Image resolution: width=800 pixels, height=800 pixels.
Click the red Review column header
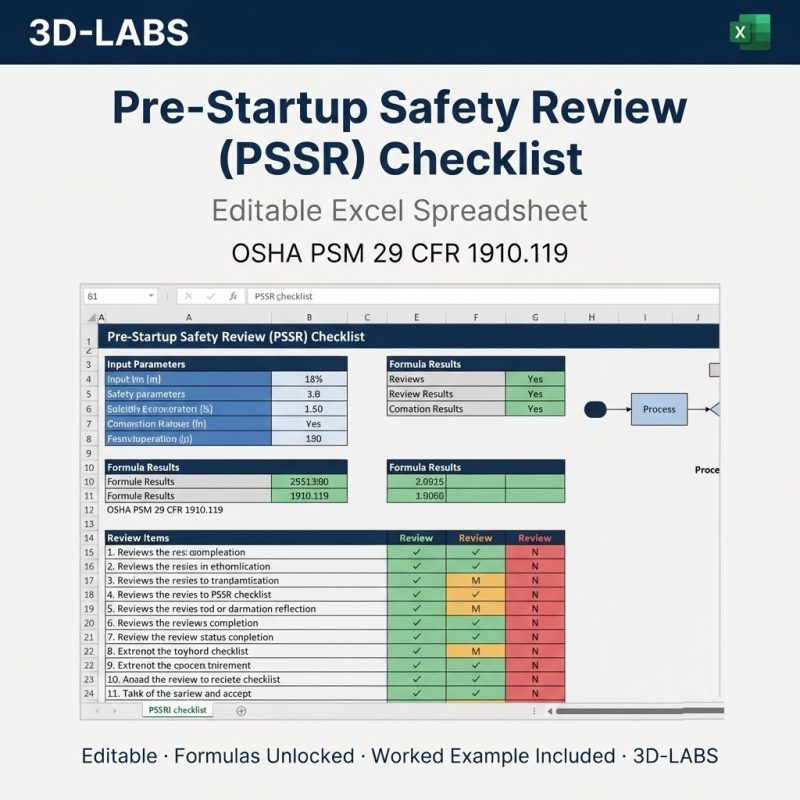click(535, 538)
